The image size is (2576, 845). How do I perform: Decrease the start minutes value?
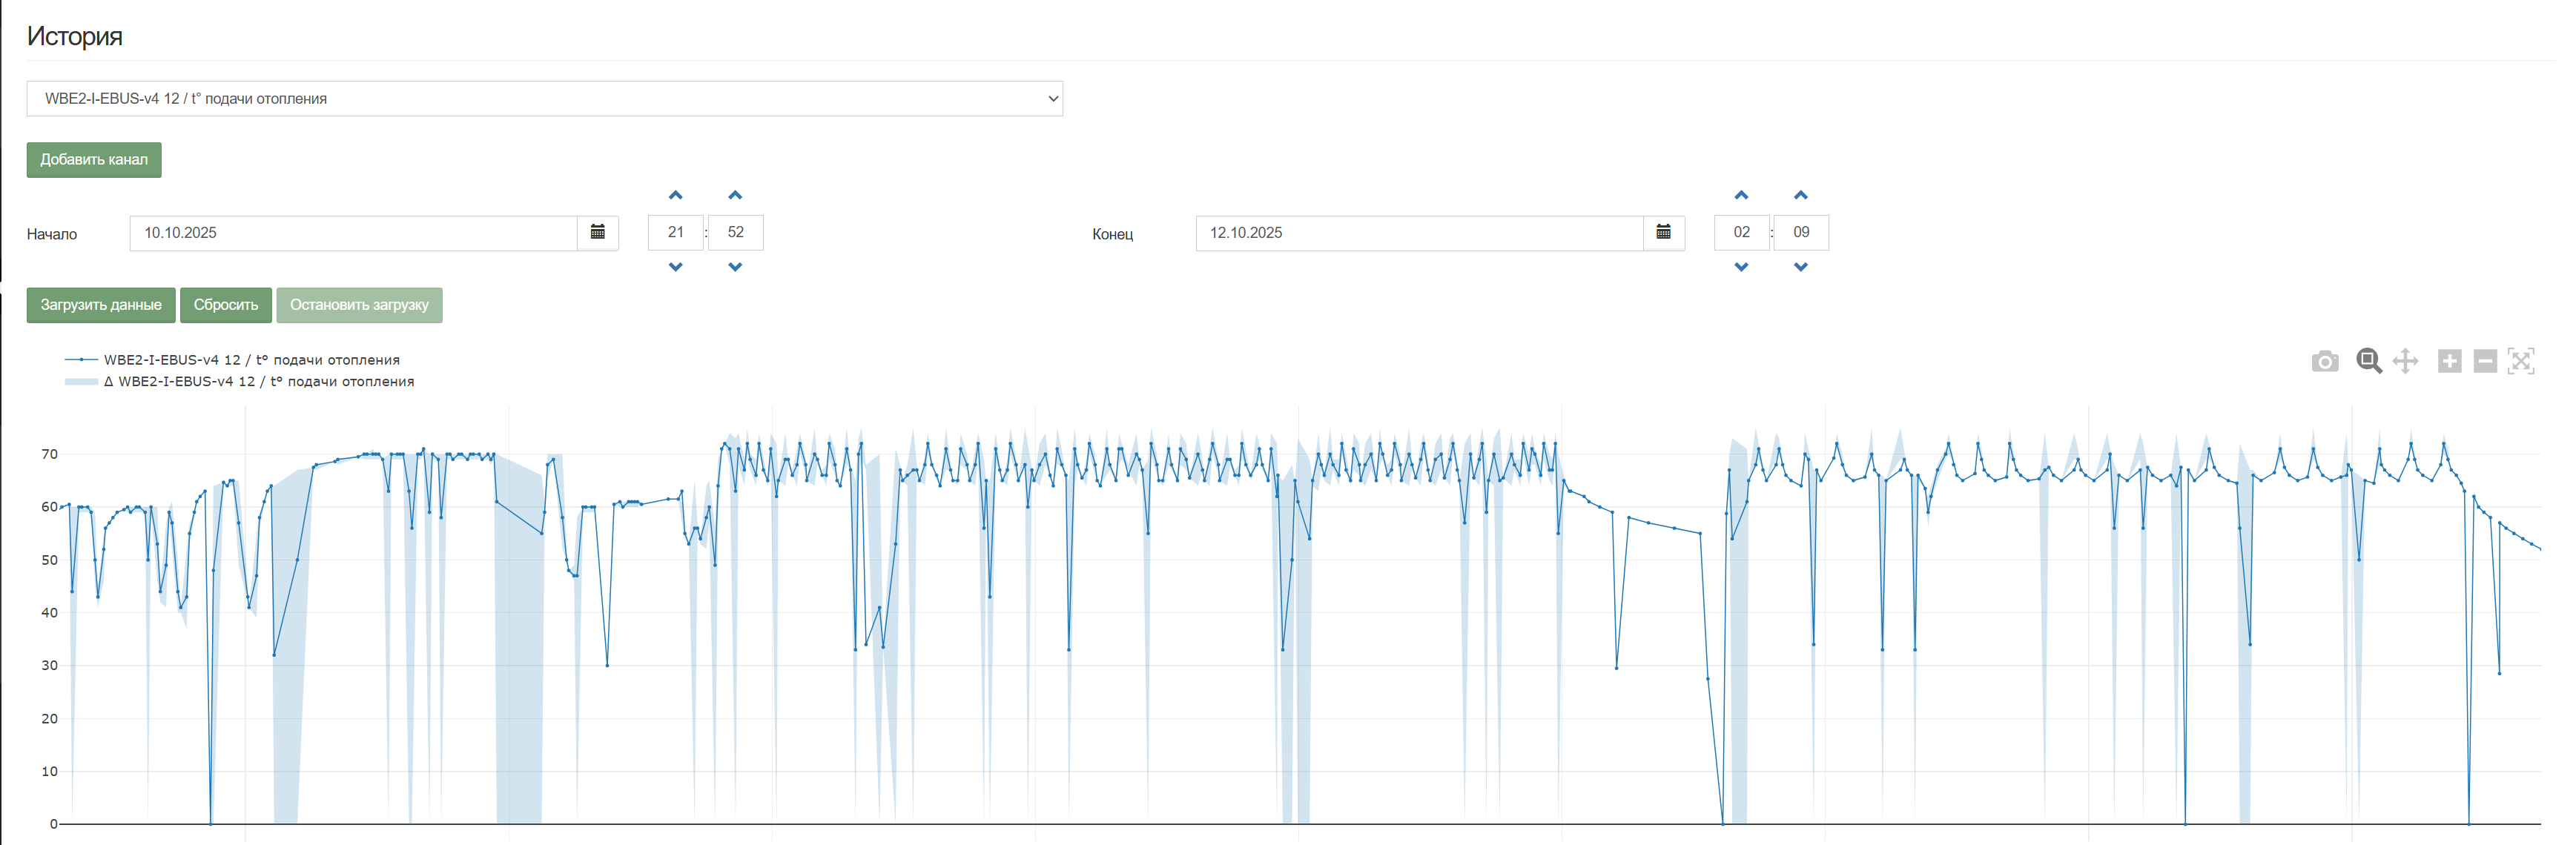(x=735, y=267)
